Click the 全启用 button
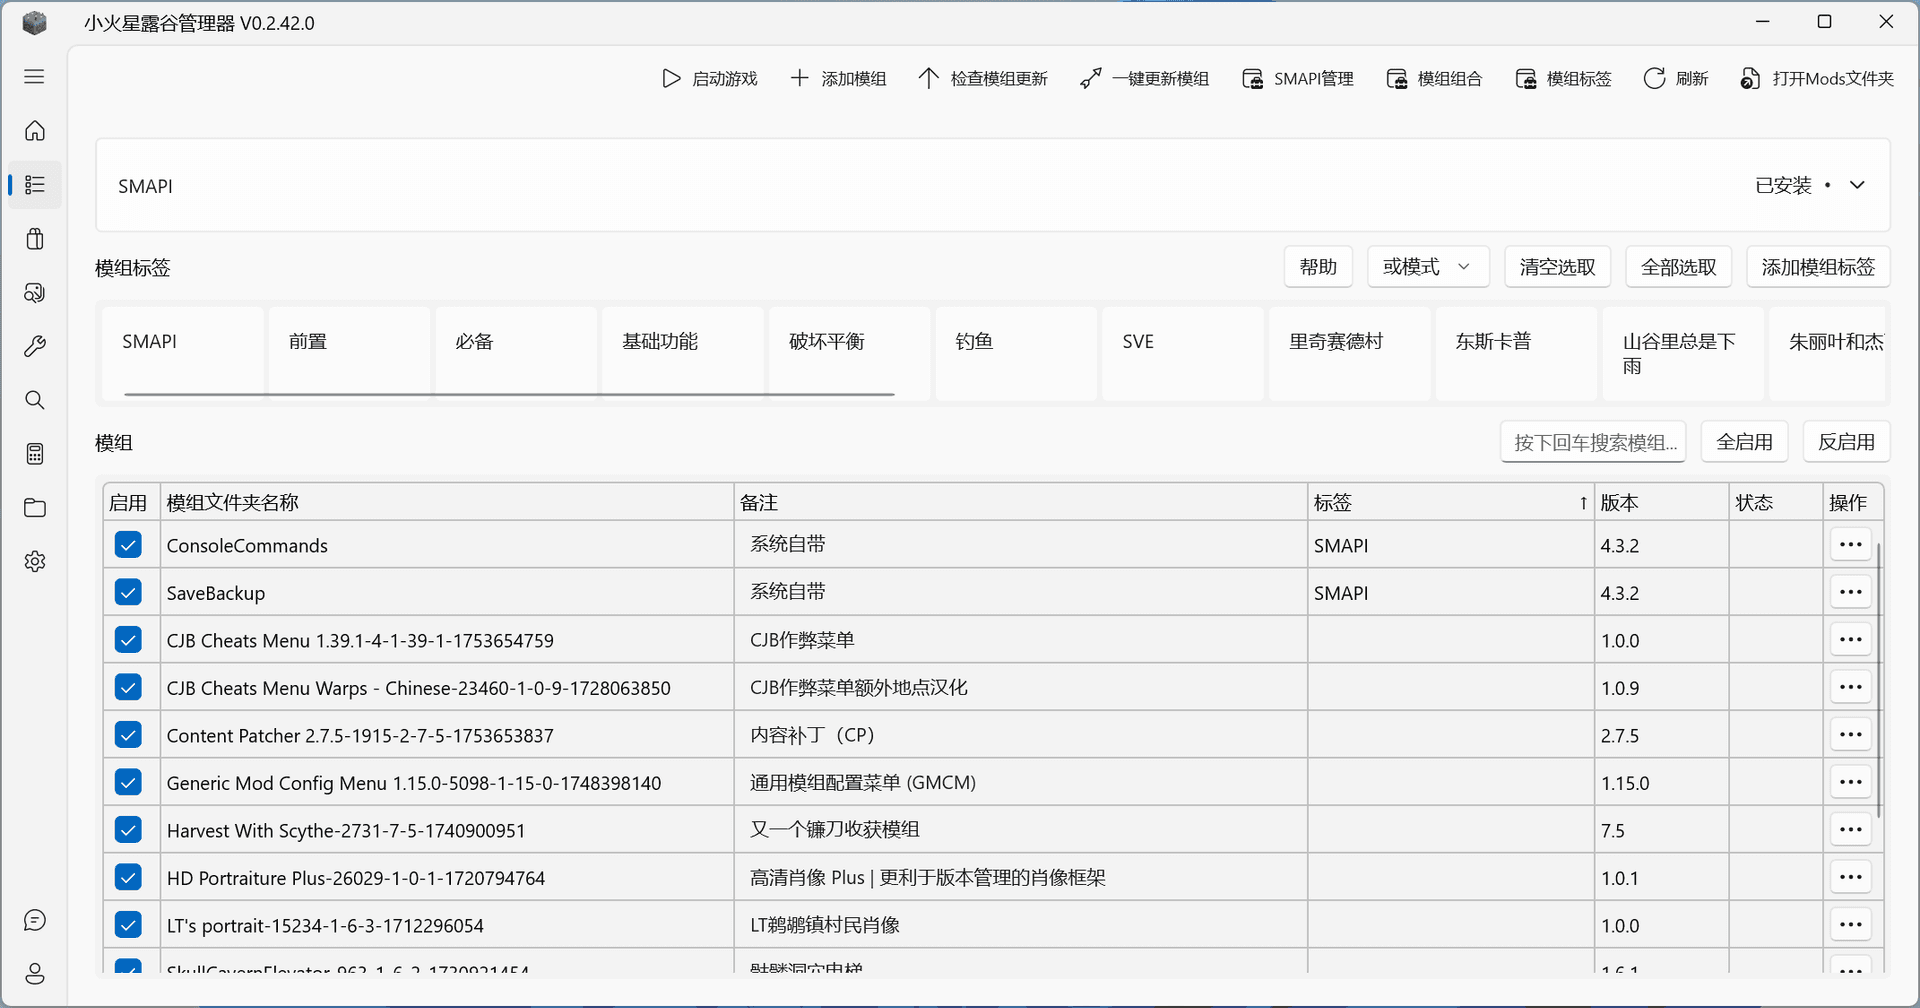 1744,442
